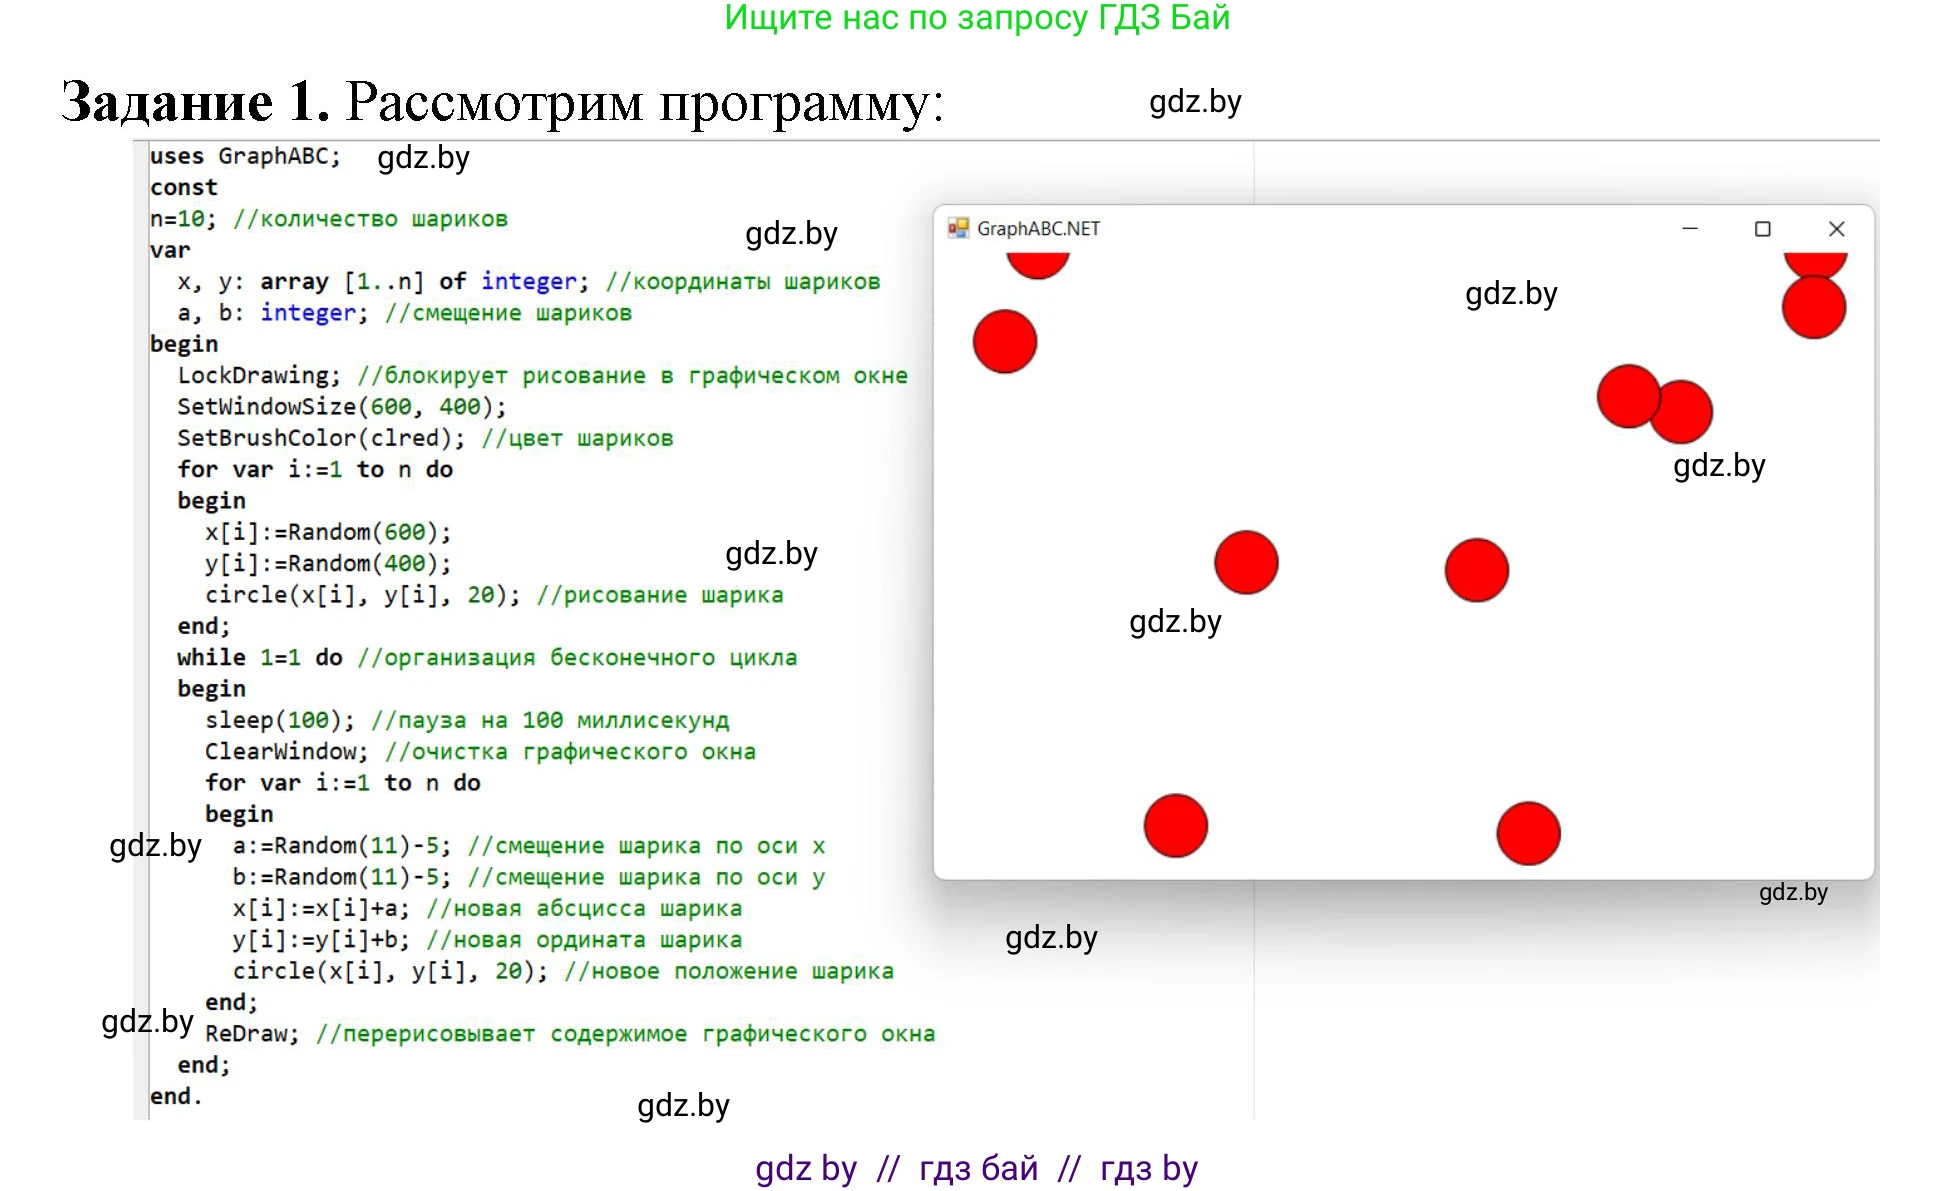
Task: Click the 'Задание 1.' heading text
Action: pyautogui.click(x=195, y=102)
